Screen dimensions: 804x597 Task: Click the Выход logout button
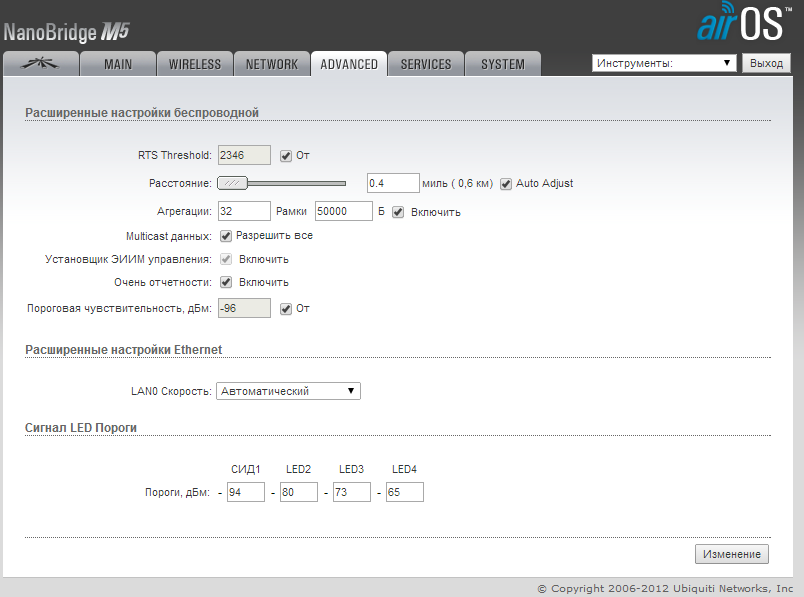click(766, 63)
